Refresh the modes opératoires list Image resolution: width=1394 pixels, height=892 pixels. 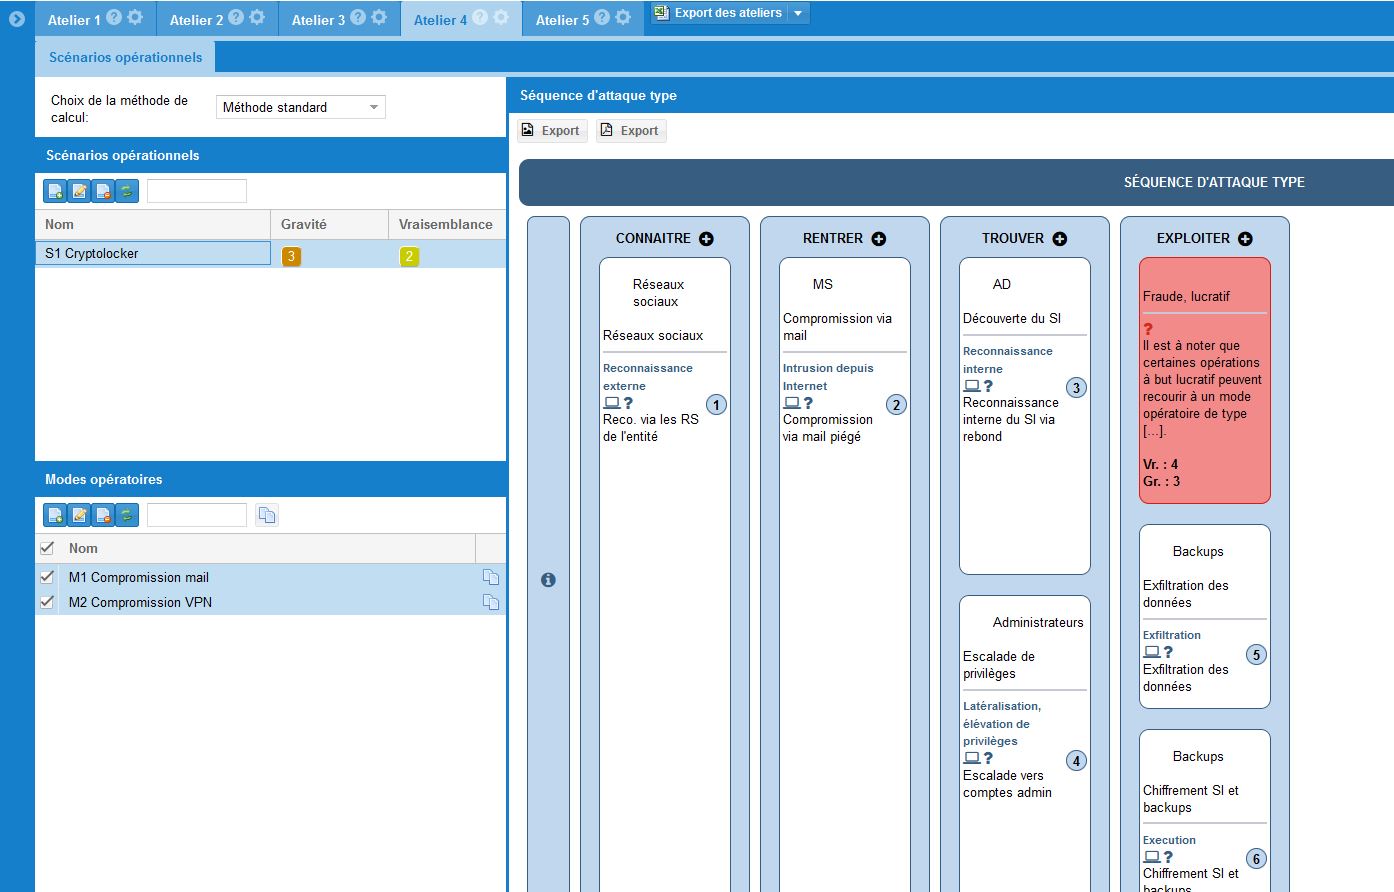point(127,515)
